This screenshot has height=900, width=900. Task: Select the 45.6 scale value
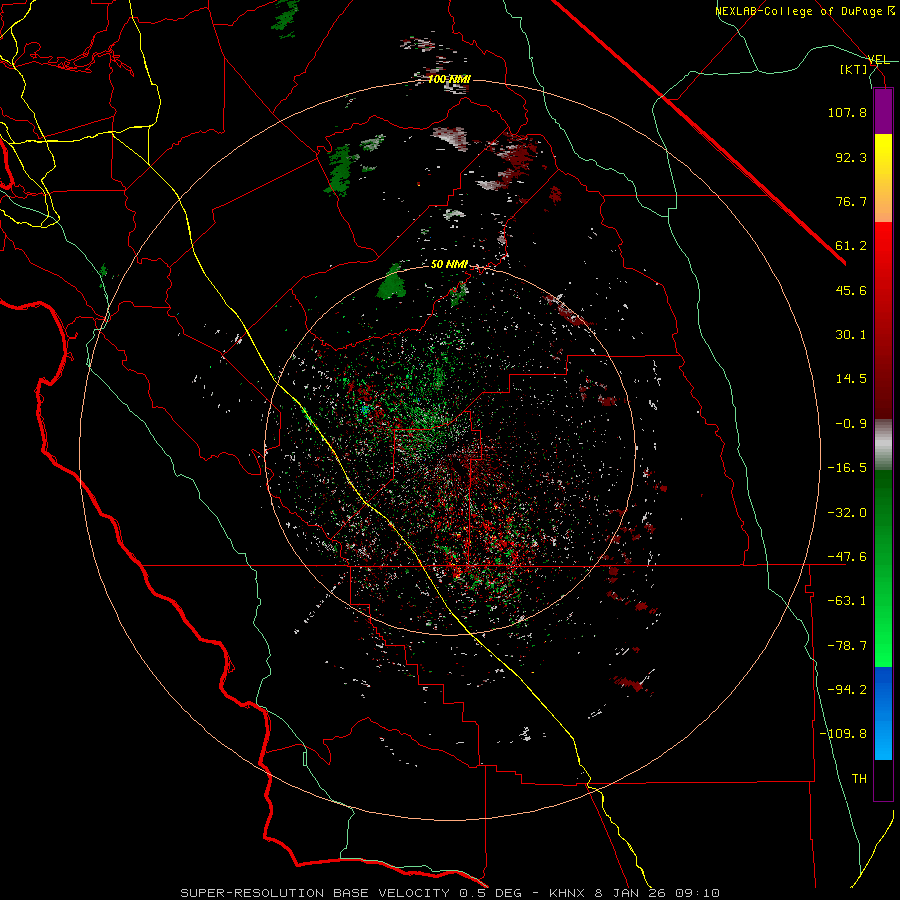pyautogui.click(x=851, y=290)
